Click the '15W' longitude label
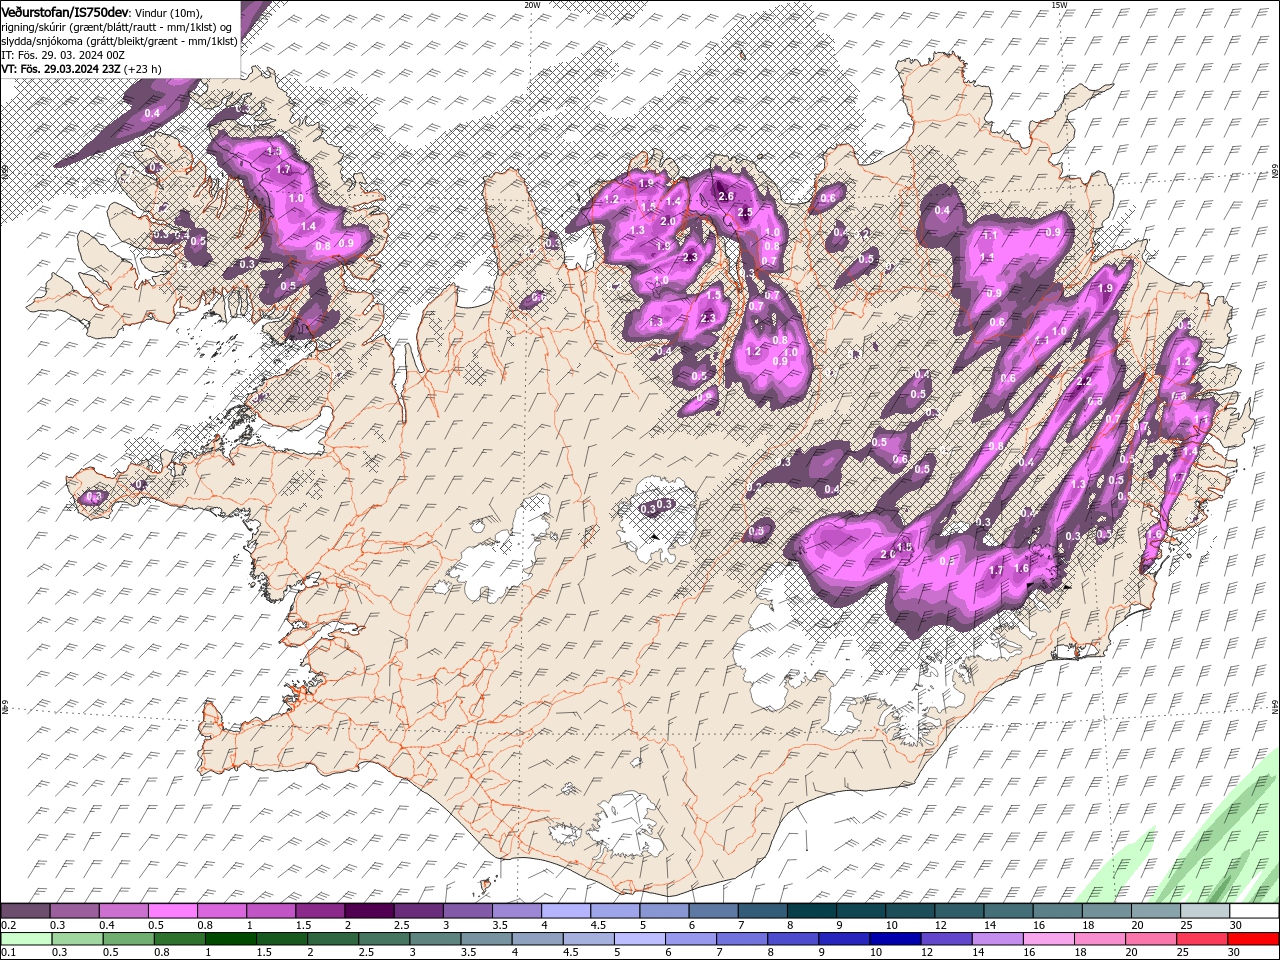Image resolution: width=1280 pixels, height=960 pixels. click(x=1059, y=5)
